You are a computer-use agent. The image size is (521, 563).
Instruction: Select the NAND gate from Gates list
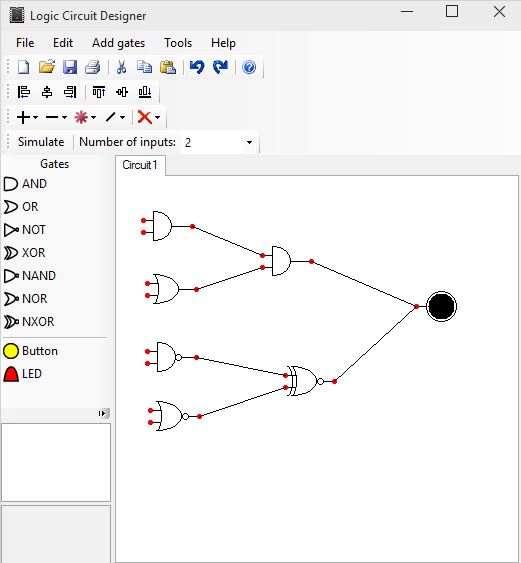[x=30, y=276]
